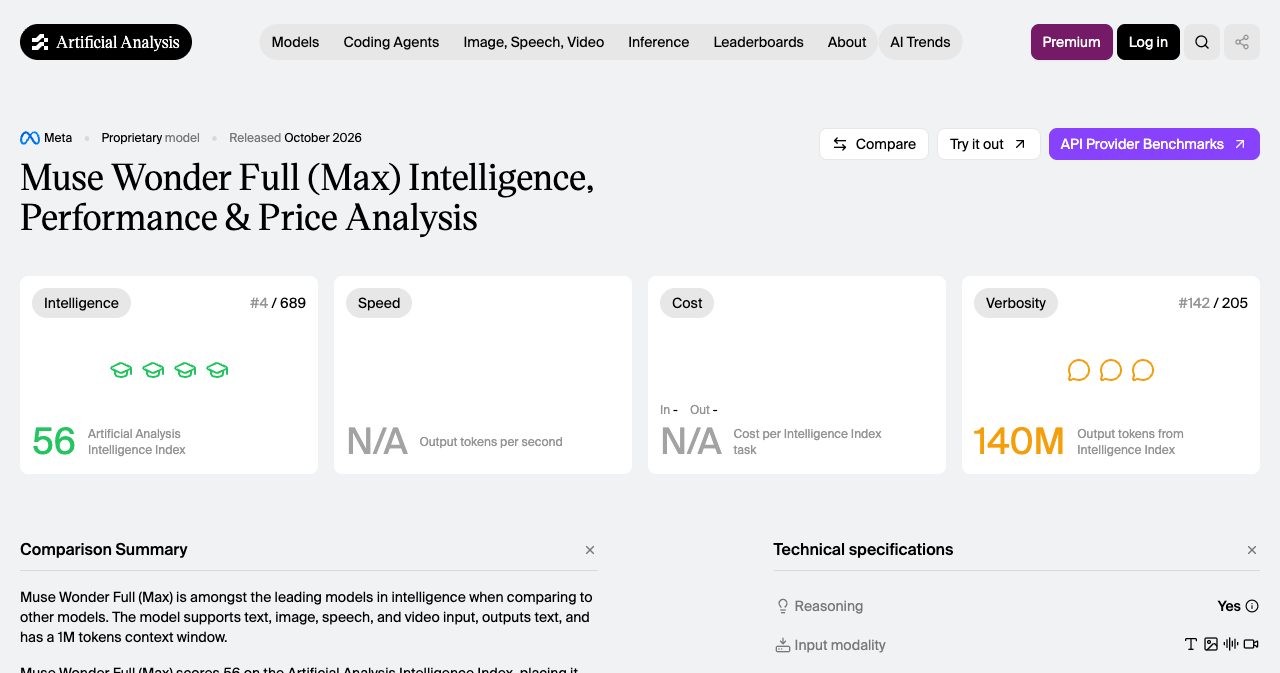
Task: Click the Meta creator link
Action: pyautogui.click(x=46, y=138)
